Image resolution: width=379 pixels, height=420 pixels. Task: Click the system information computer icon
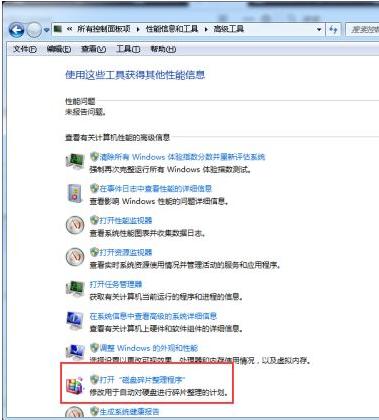(x=74, y=321)
